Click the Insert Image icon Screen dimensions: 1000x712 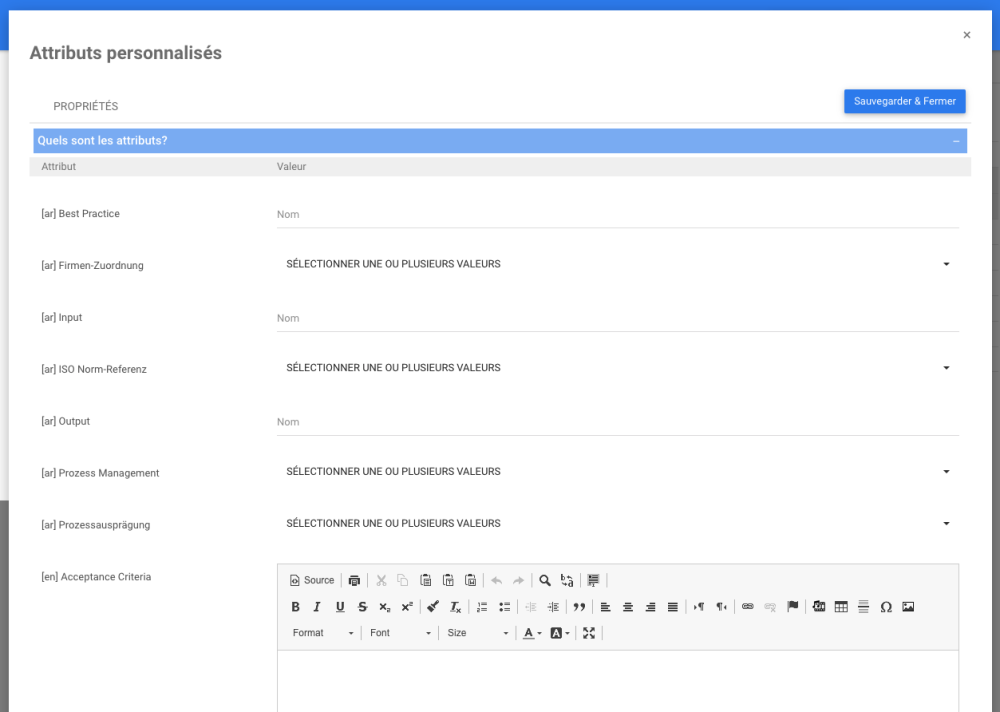tap(908, 607)
